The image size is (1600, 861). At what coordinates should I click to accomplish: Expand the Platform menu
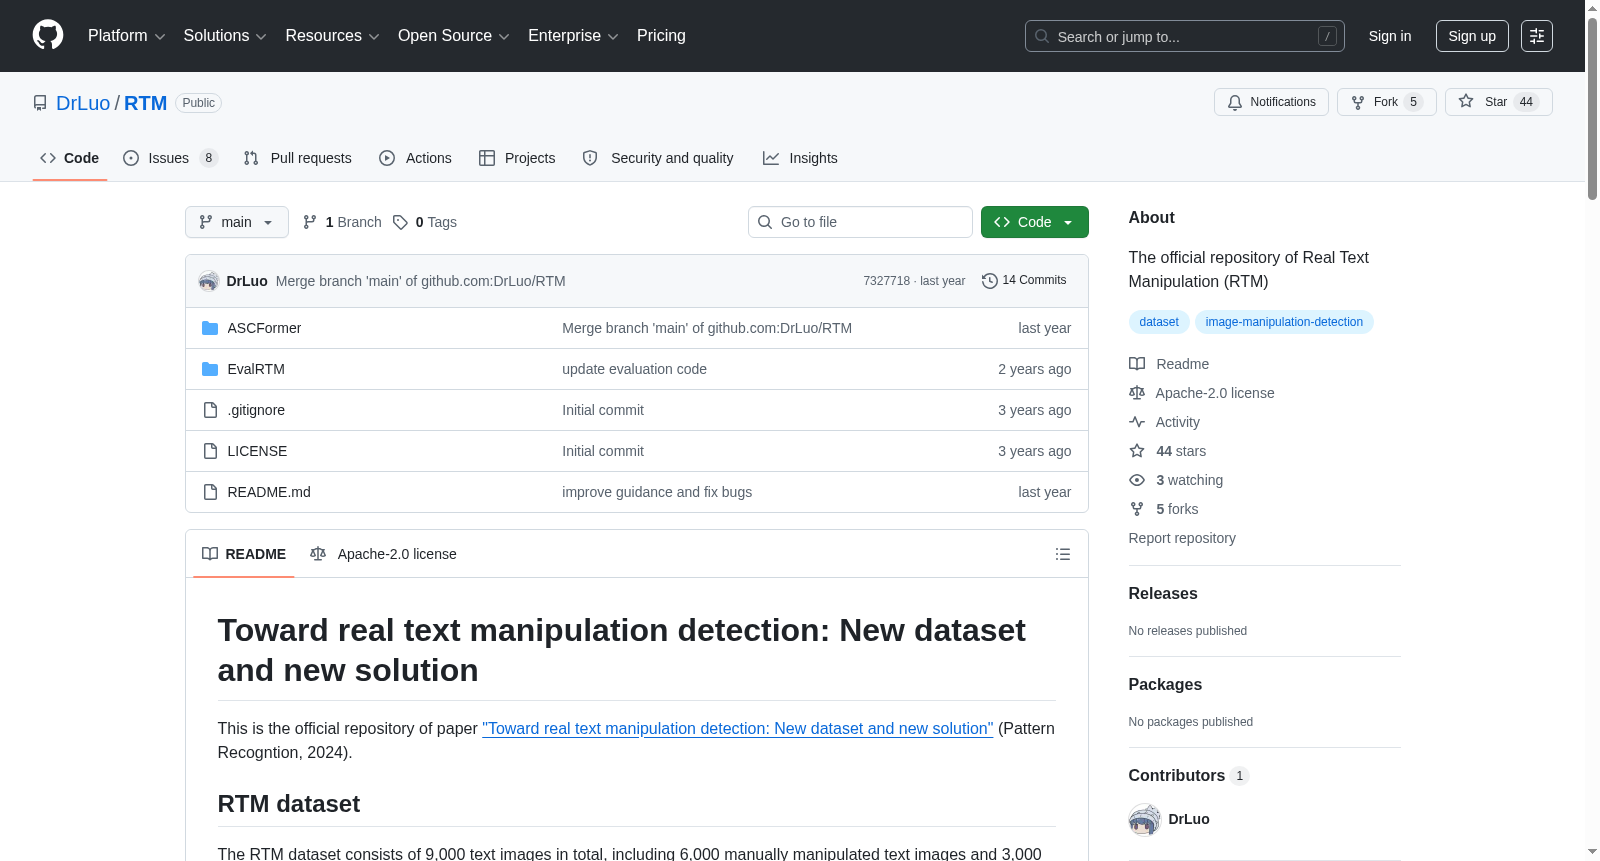(x=127, y=36)
